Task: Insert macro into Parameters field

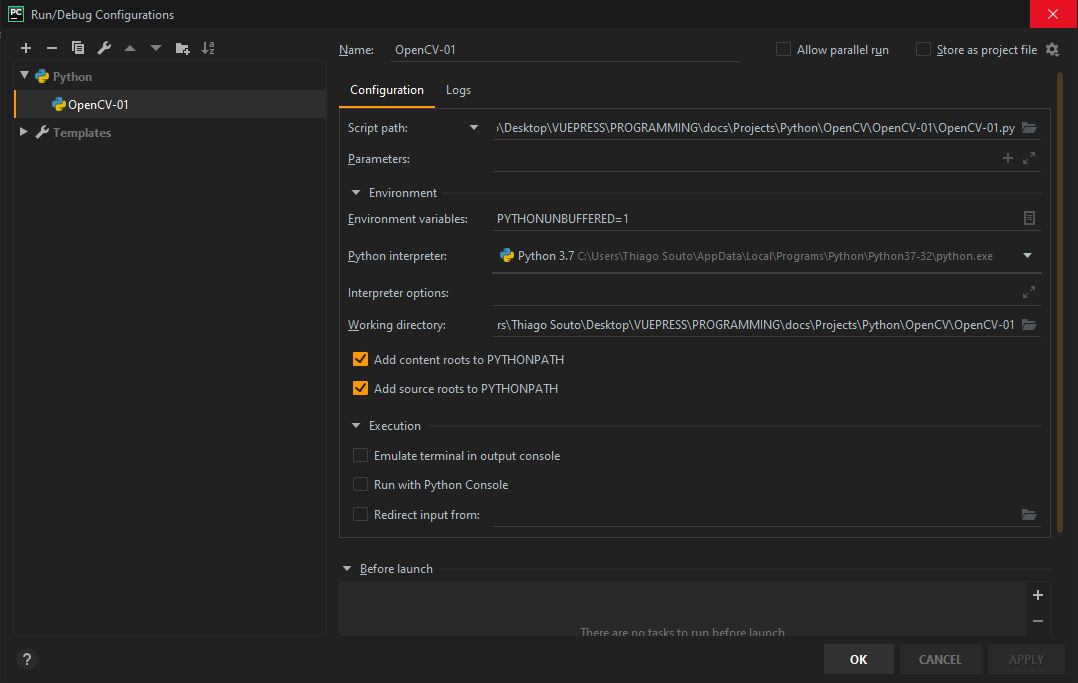Action: 1007,158
